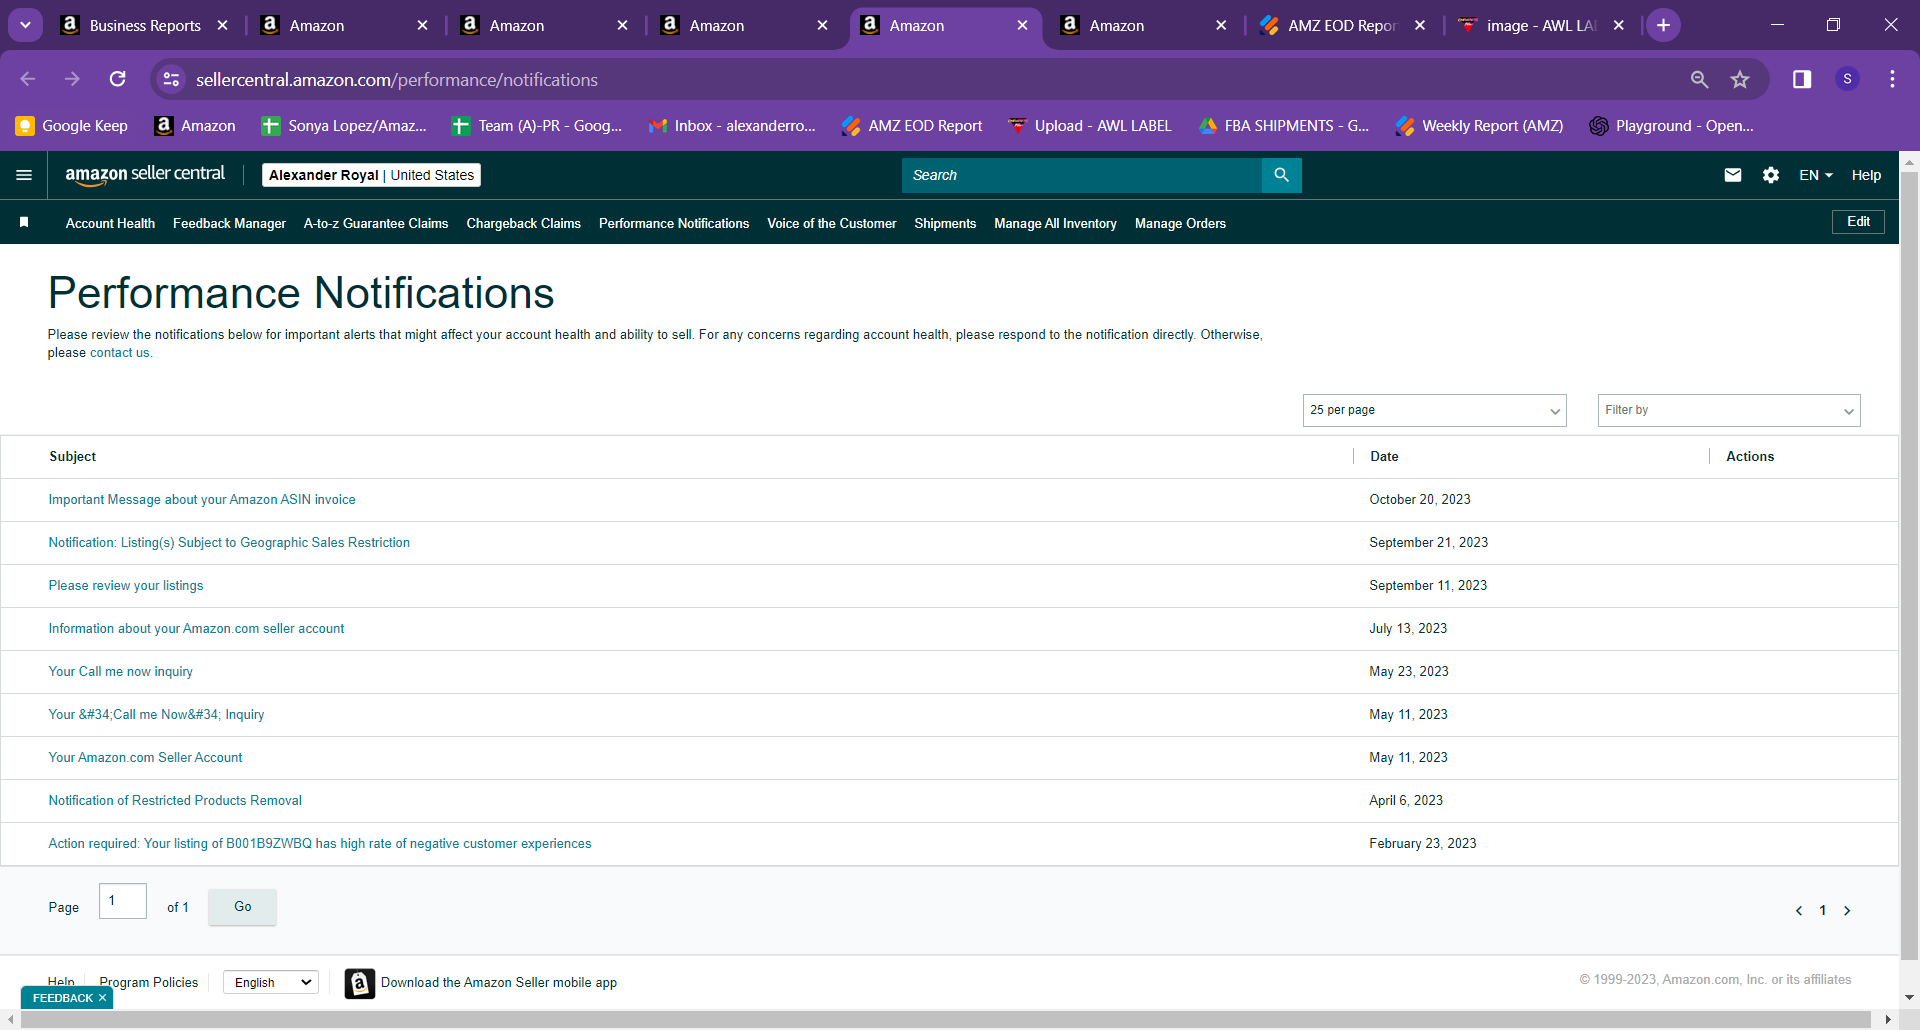Image resolution: width=1920 pixels, height=1030 pixels.
Task: Click the contact us link
Action: pyautogui.click(x=120, y=353)
